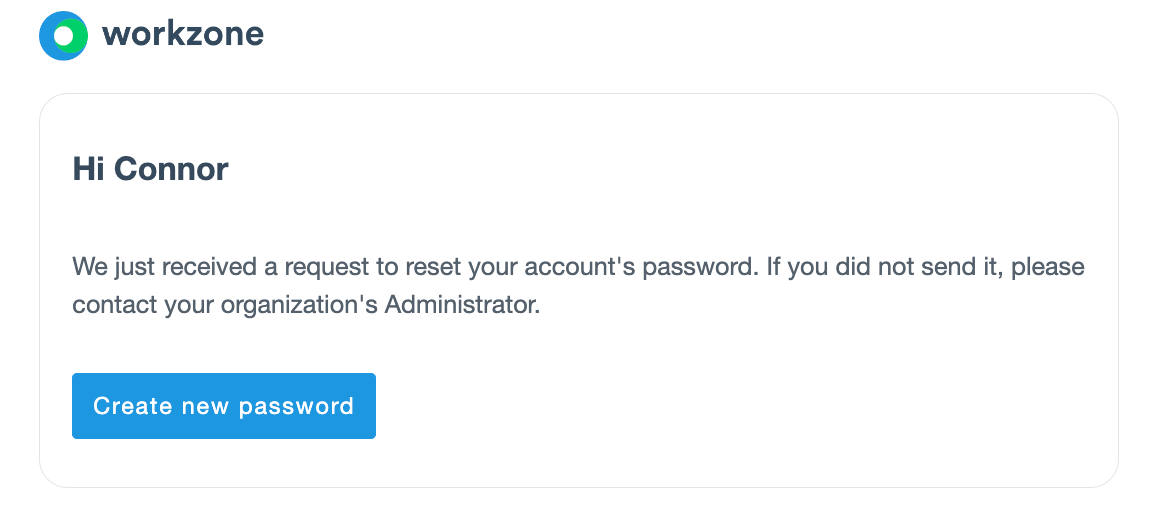Select the workzone wordmark text
Image resolution: width=1154 pixels, height=524 pixels.
click(x=183, y=34)
